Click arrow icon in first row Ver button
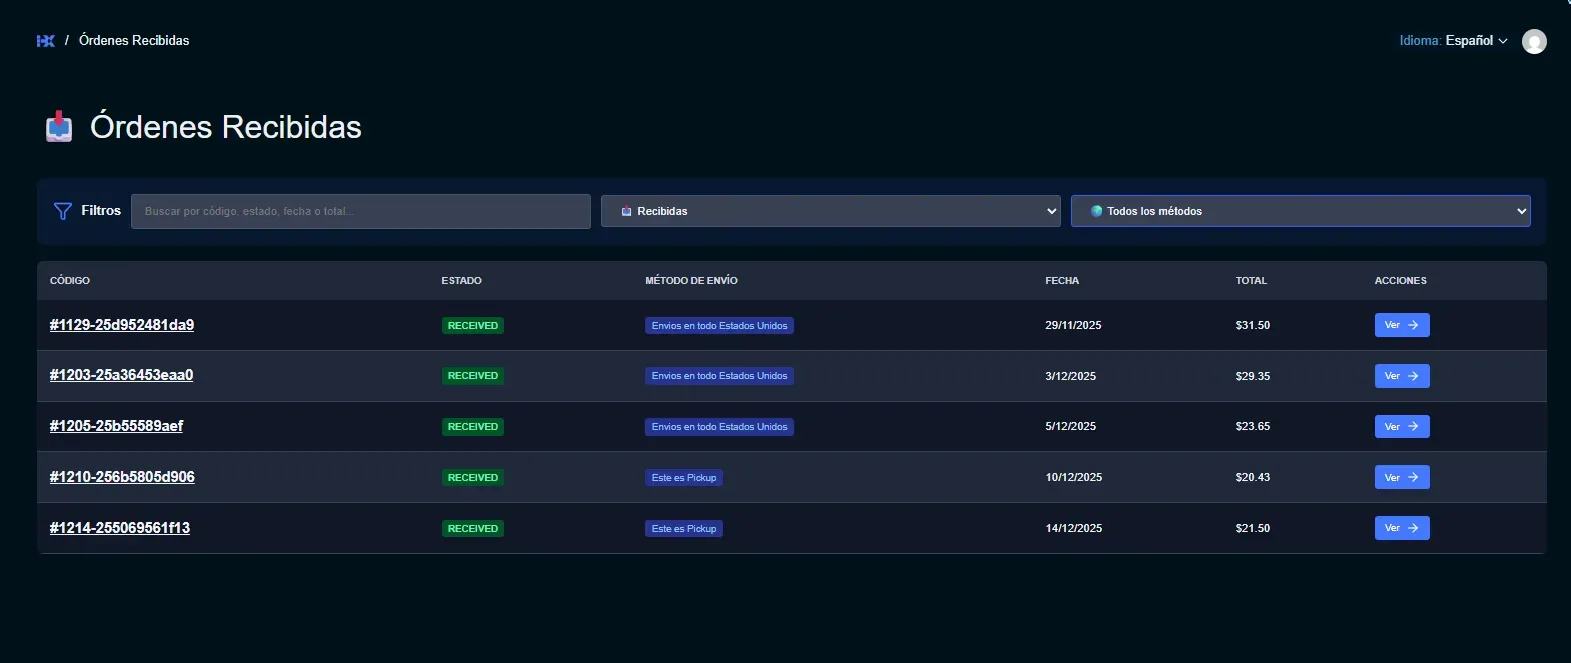The width and height of the screenshot is (1571, 663). pyautogui.click(x=1413, y=325)
